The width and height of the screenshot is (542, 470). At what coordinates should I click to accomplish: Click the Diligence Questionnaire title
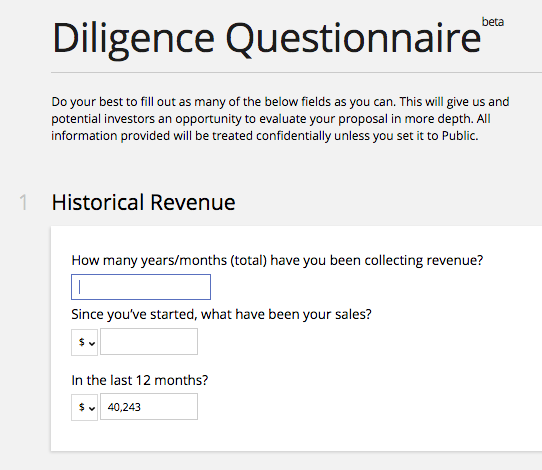tap(266, 38)
